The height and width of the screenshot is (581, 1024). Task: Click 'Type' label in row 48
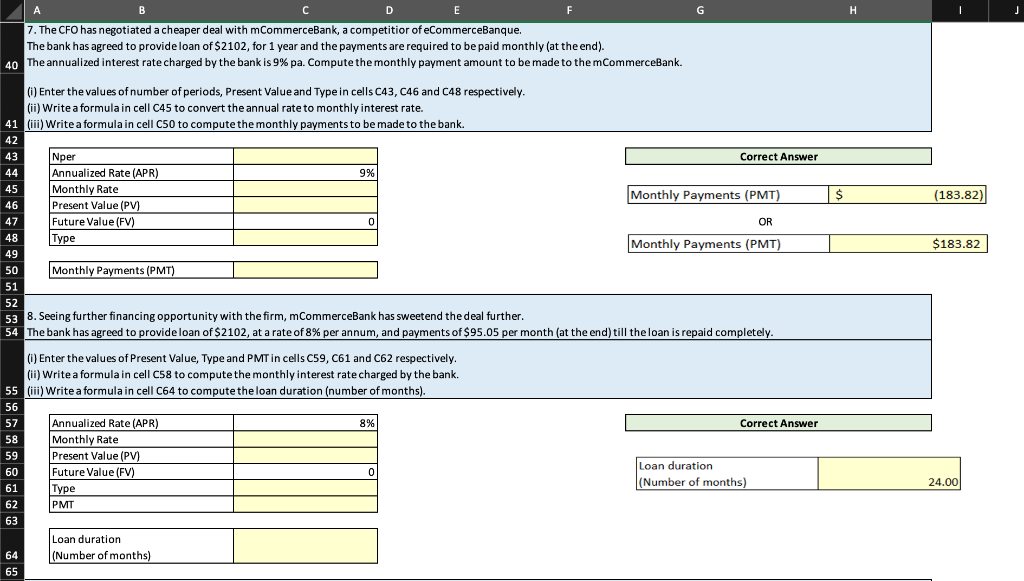[x=141, y=238]
